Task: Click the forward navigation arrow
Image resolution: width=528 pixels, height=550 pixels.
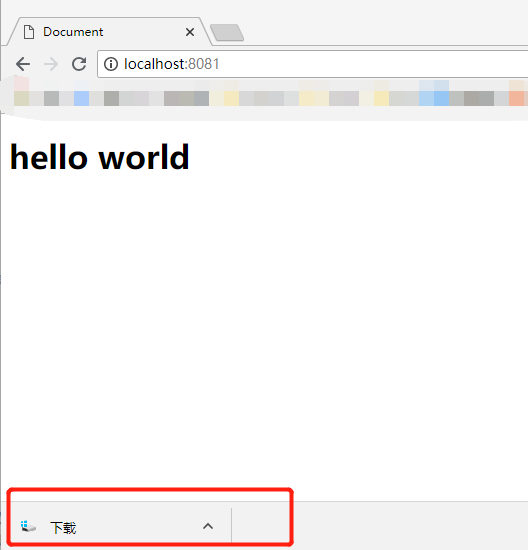Action: click(x=51, y=64)
